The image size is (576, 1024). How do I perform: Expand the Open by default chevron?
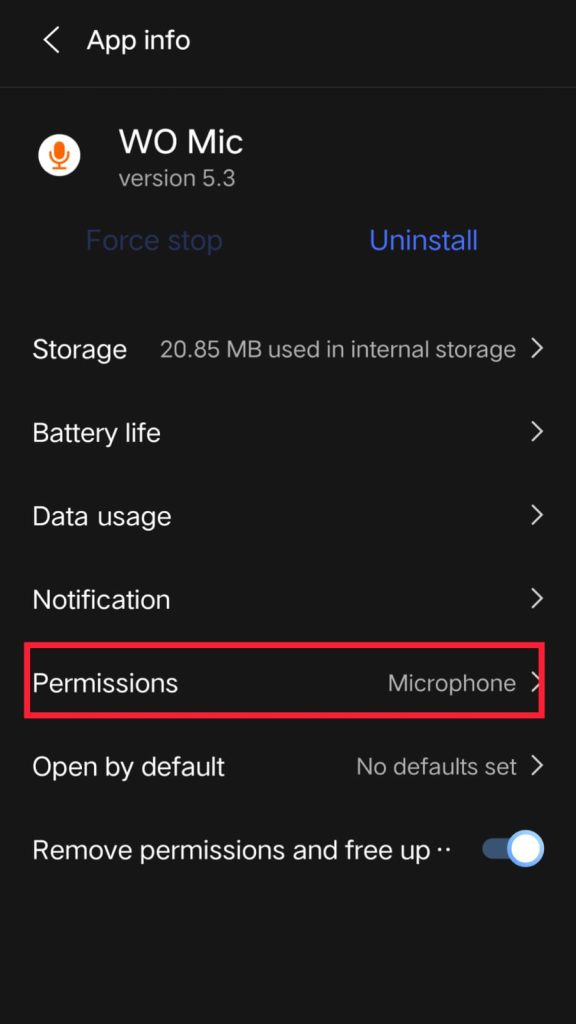tap(537, 766)
